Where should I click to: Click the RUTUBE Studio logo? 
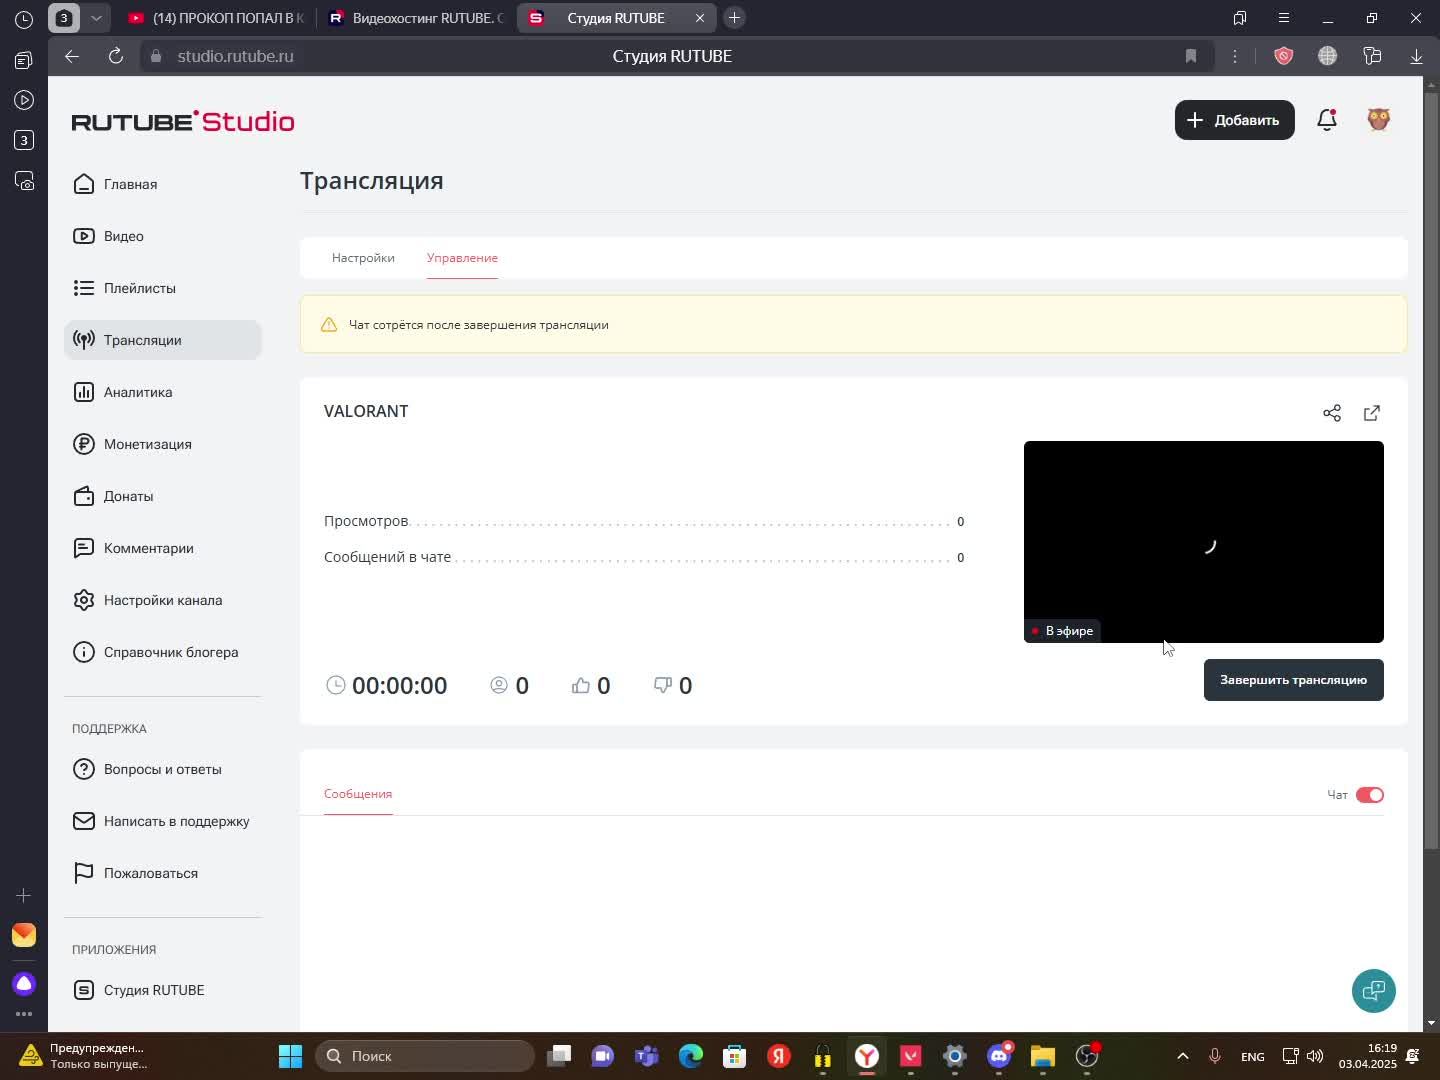(183, 121)
